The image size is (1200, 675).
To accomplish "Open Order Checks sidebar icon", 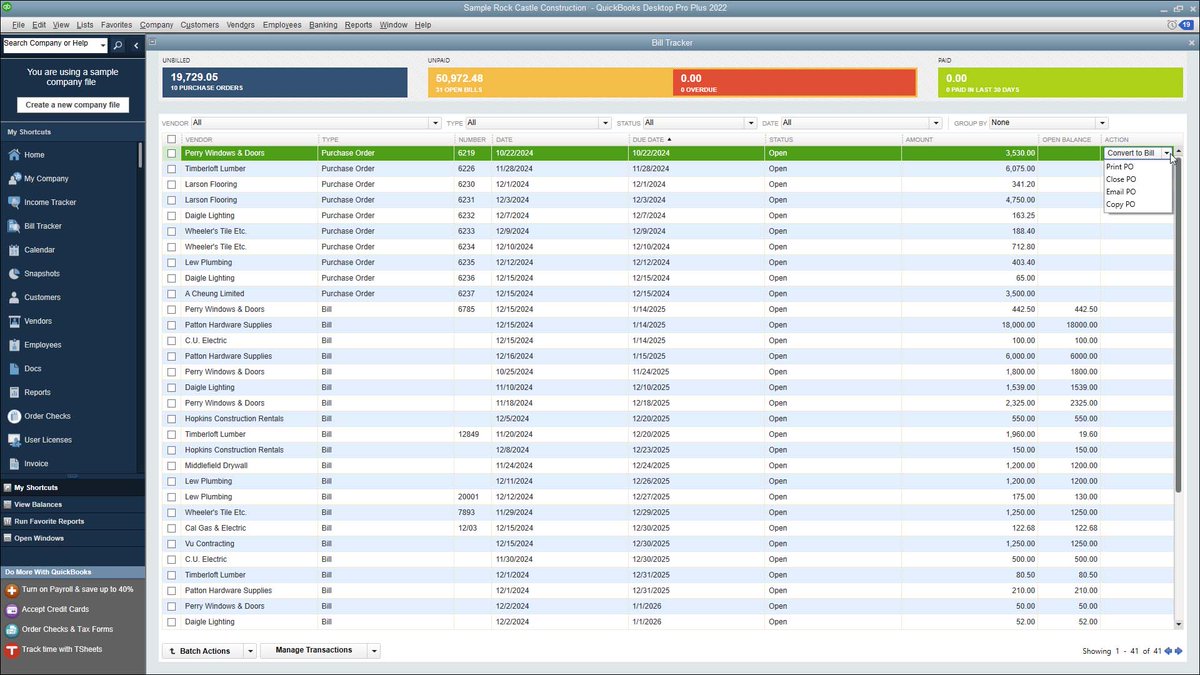I will 14,416.
